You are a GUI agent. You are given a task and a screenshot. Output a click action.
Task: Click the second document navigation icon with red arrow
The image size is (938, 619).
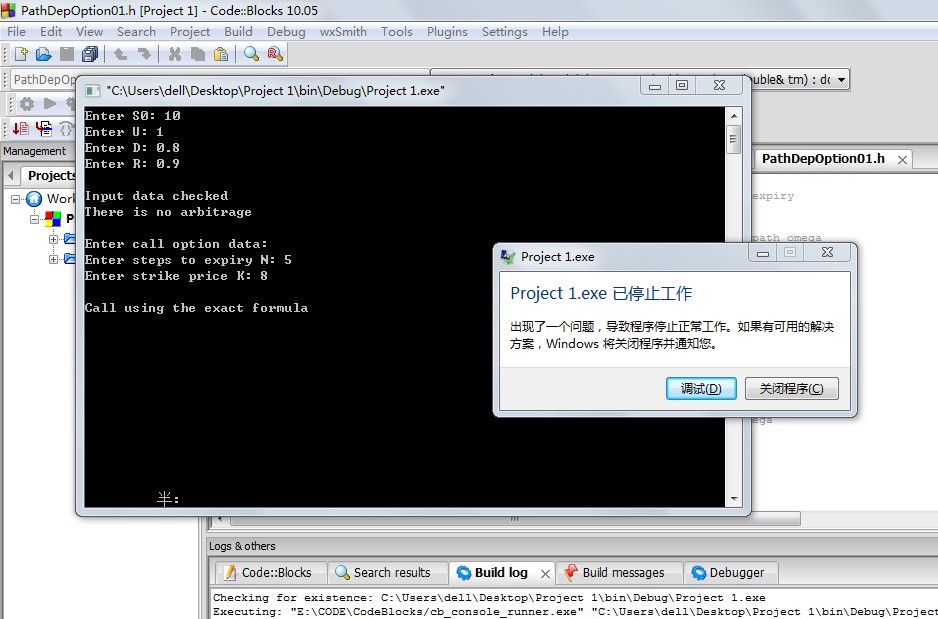(44, 128)
